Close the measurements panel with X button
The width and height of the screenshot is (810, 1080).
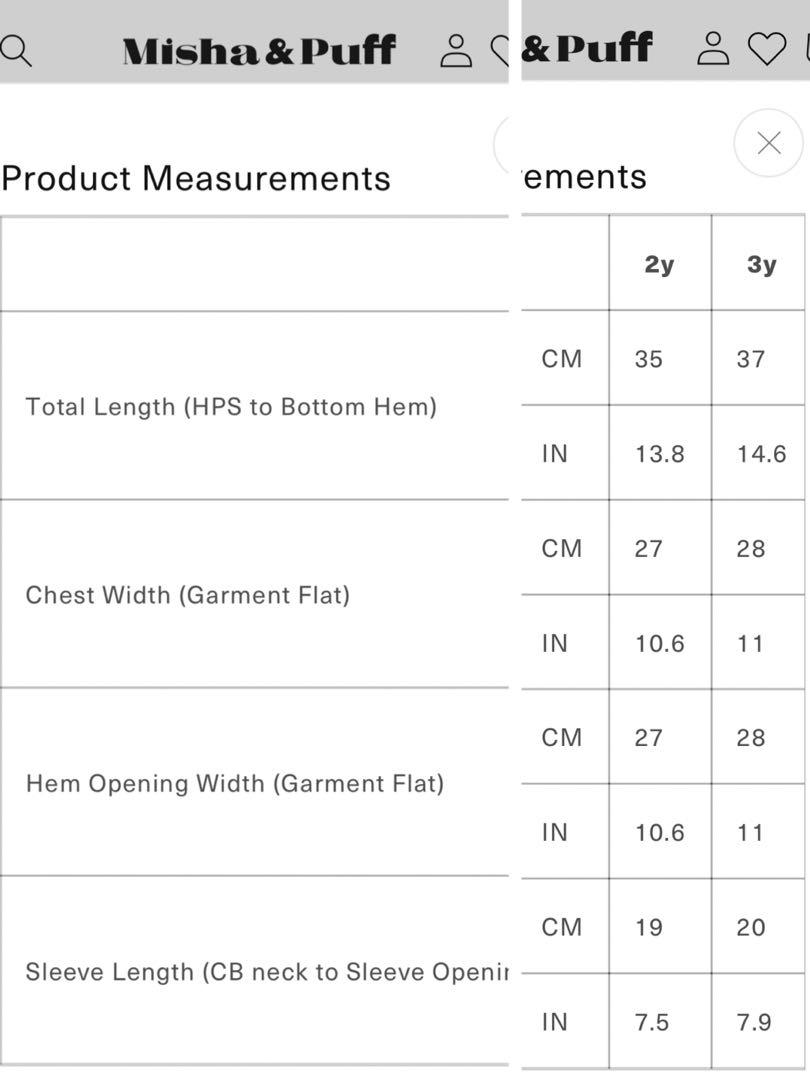click(768, 143)
